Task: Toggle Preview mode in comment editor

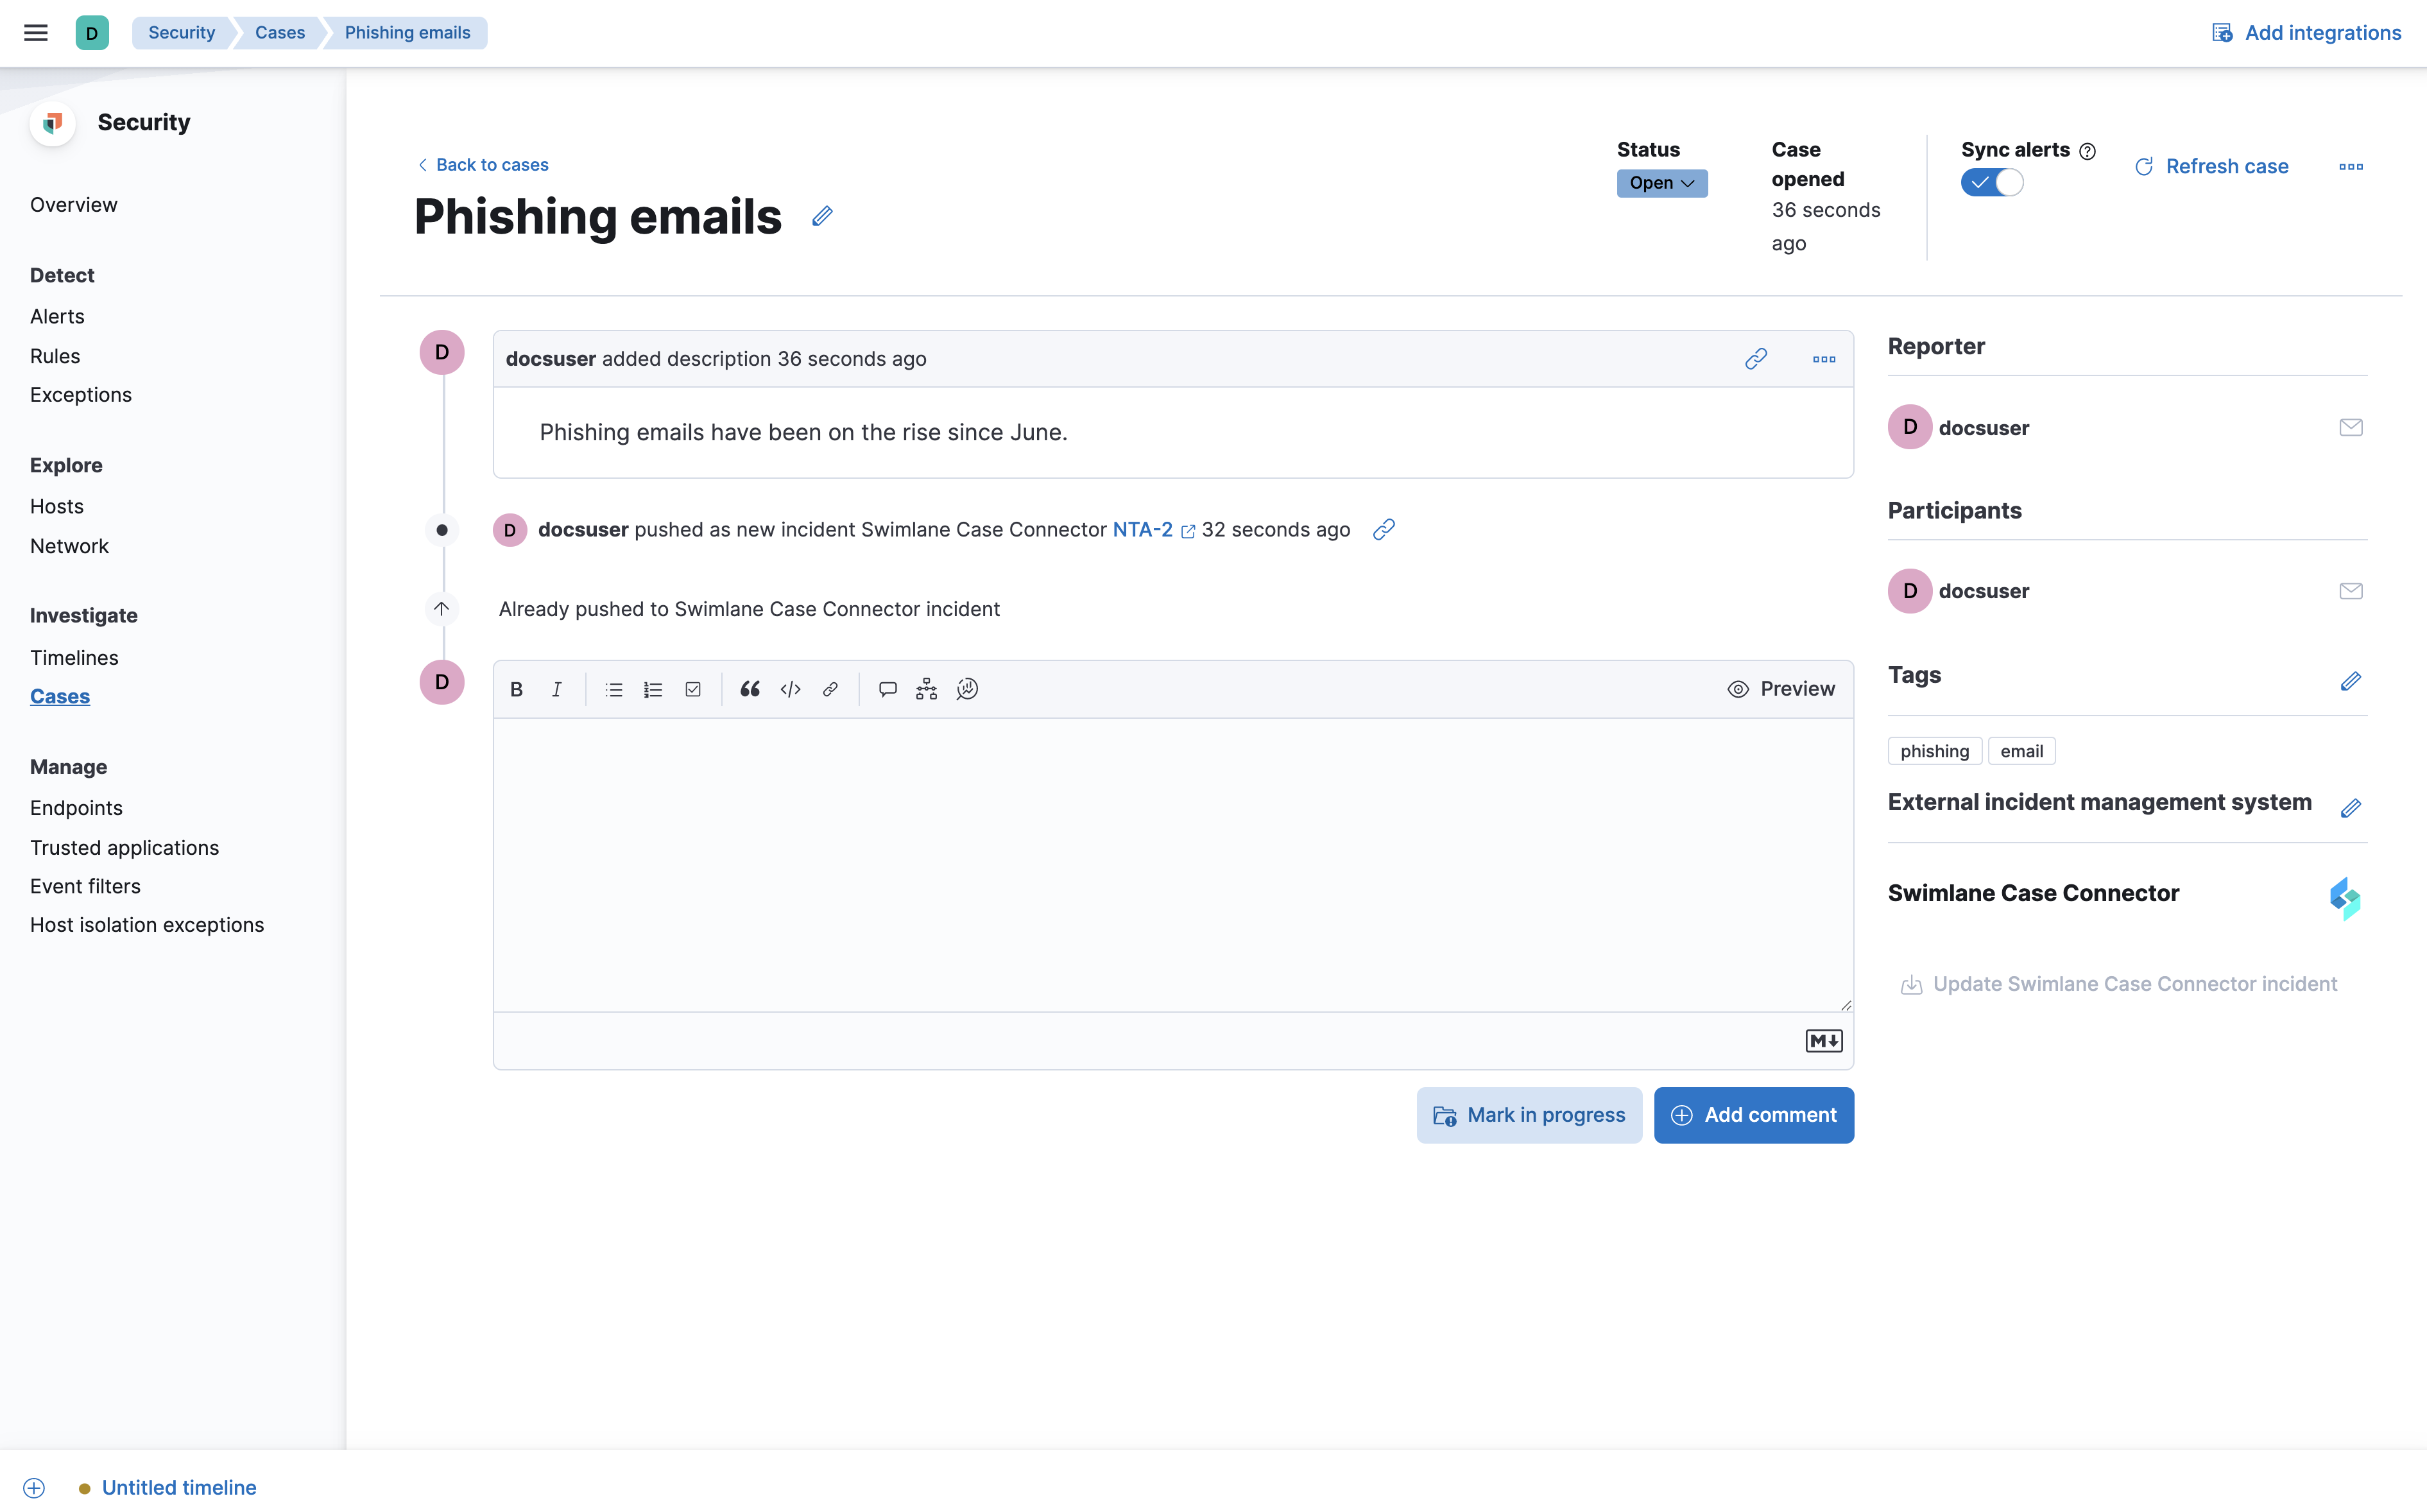Action: point(1781,689)
